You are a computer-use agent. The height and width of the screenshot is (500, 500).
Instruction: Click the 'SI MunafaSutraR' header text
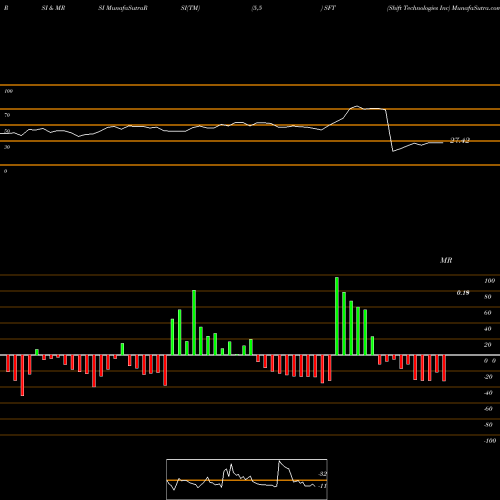pyautogui.click(x=123, y=8)
